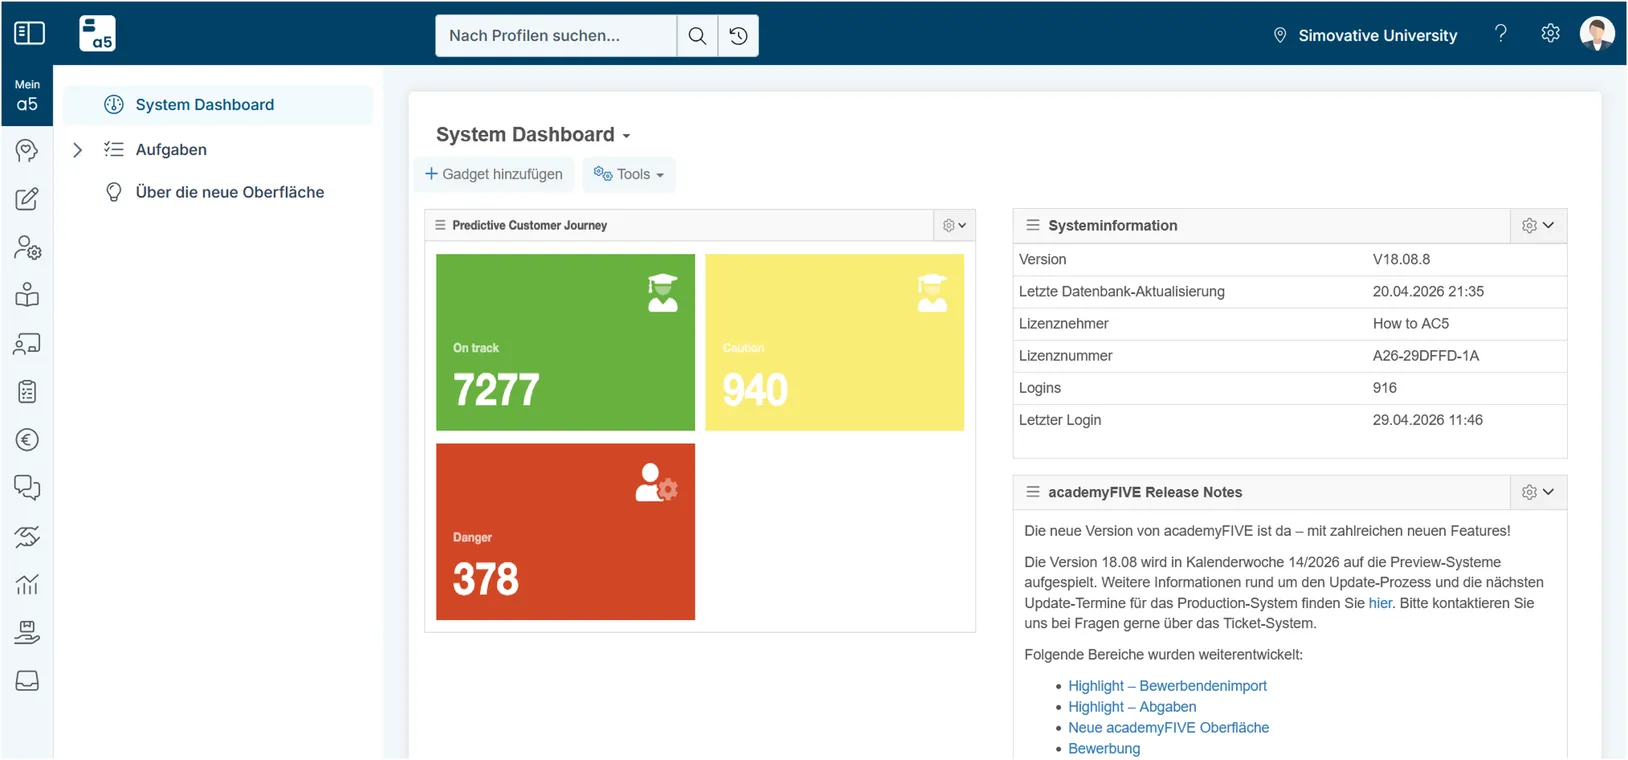The width and height of the screenshot is (1628, 760).
Task: Open the settings gear in header
Action: 1550,33
